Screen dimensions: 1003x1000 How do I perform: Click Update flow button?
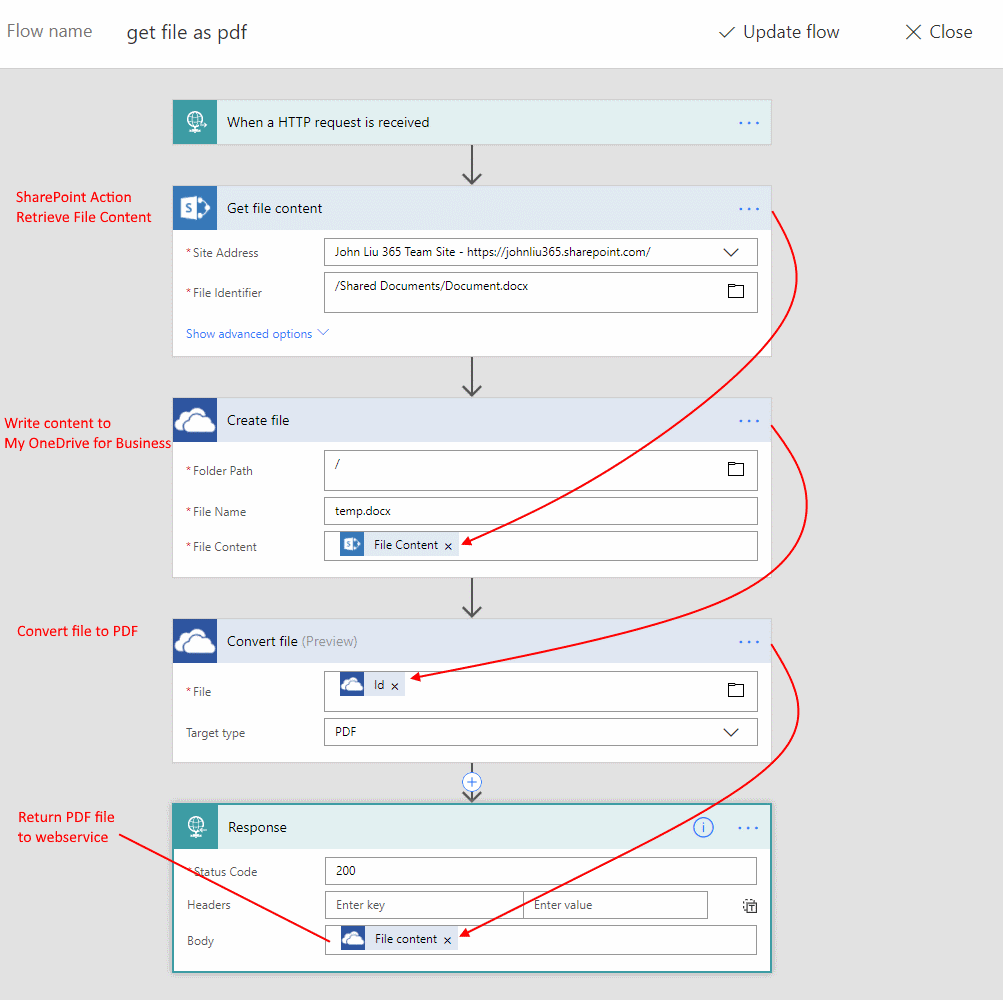point(779,32)
